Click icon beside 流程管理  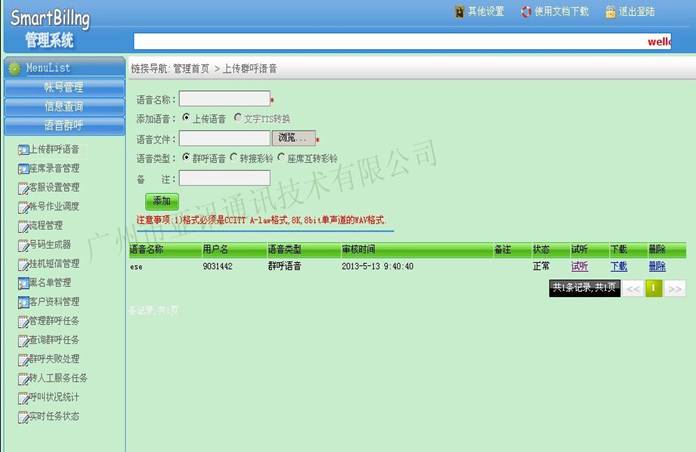[x=23, y=226]
